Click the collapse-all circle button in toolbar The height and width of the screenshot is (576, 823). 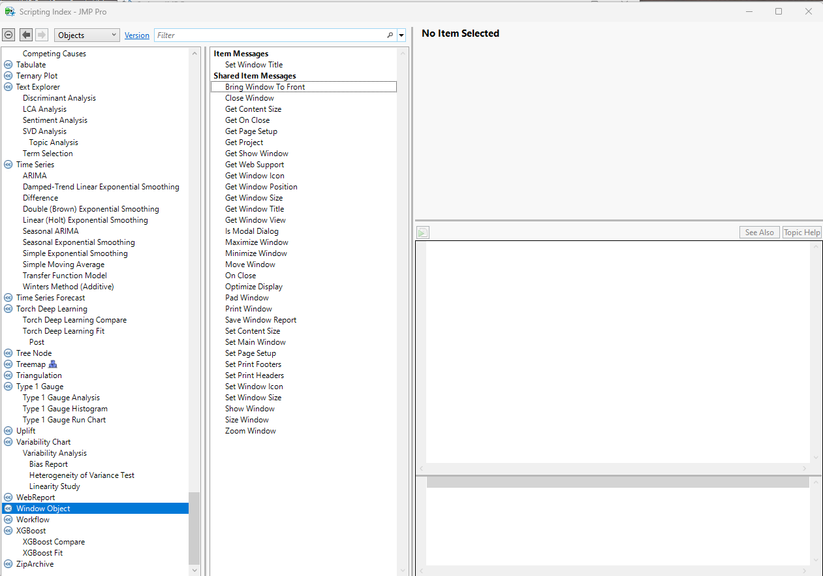[8, 35]
